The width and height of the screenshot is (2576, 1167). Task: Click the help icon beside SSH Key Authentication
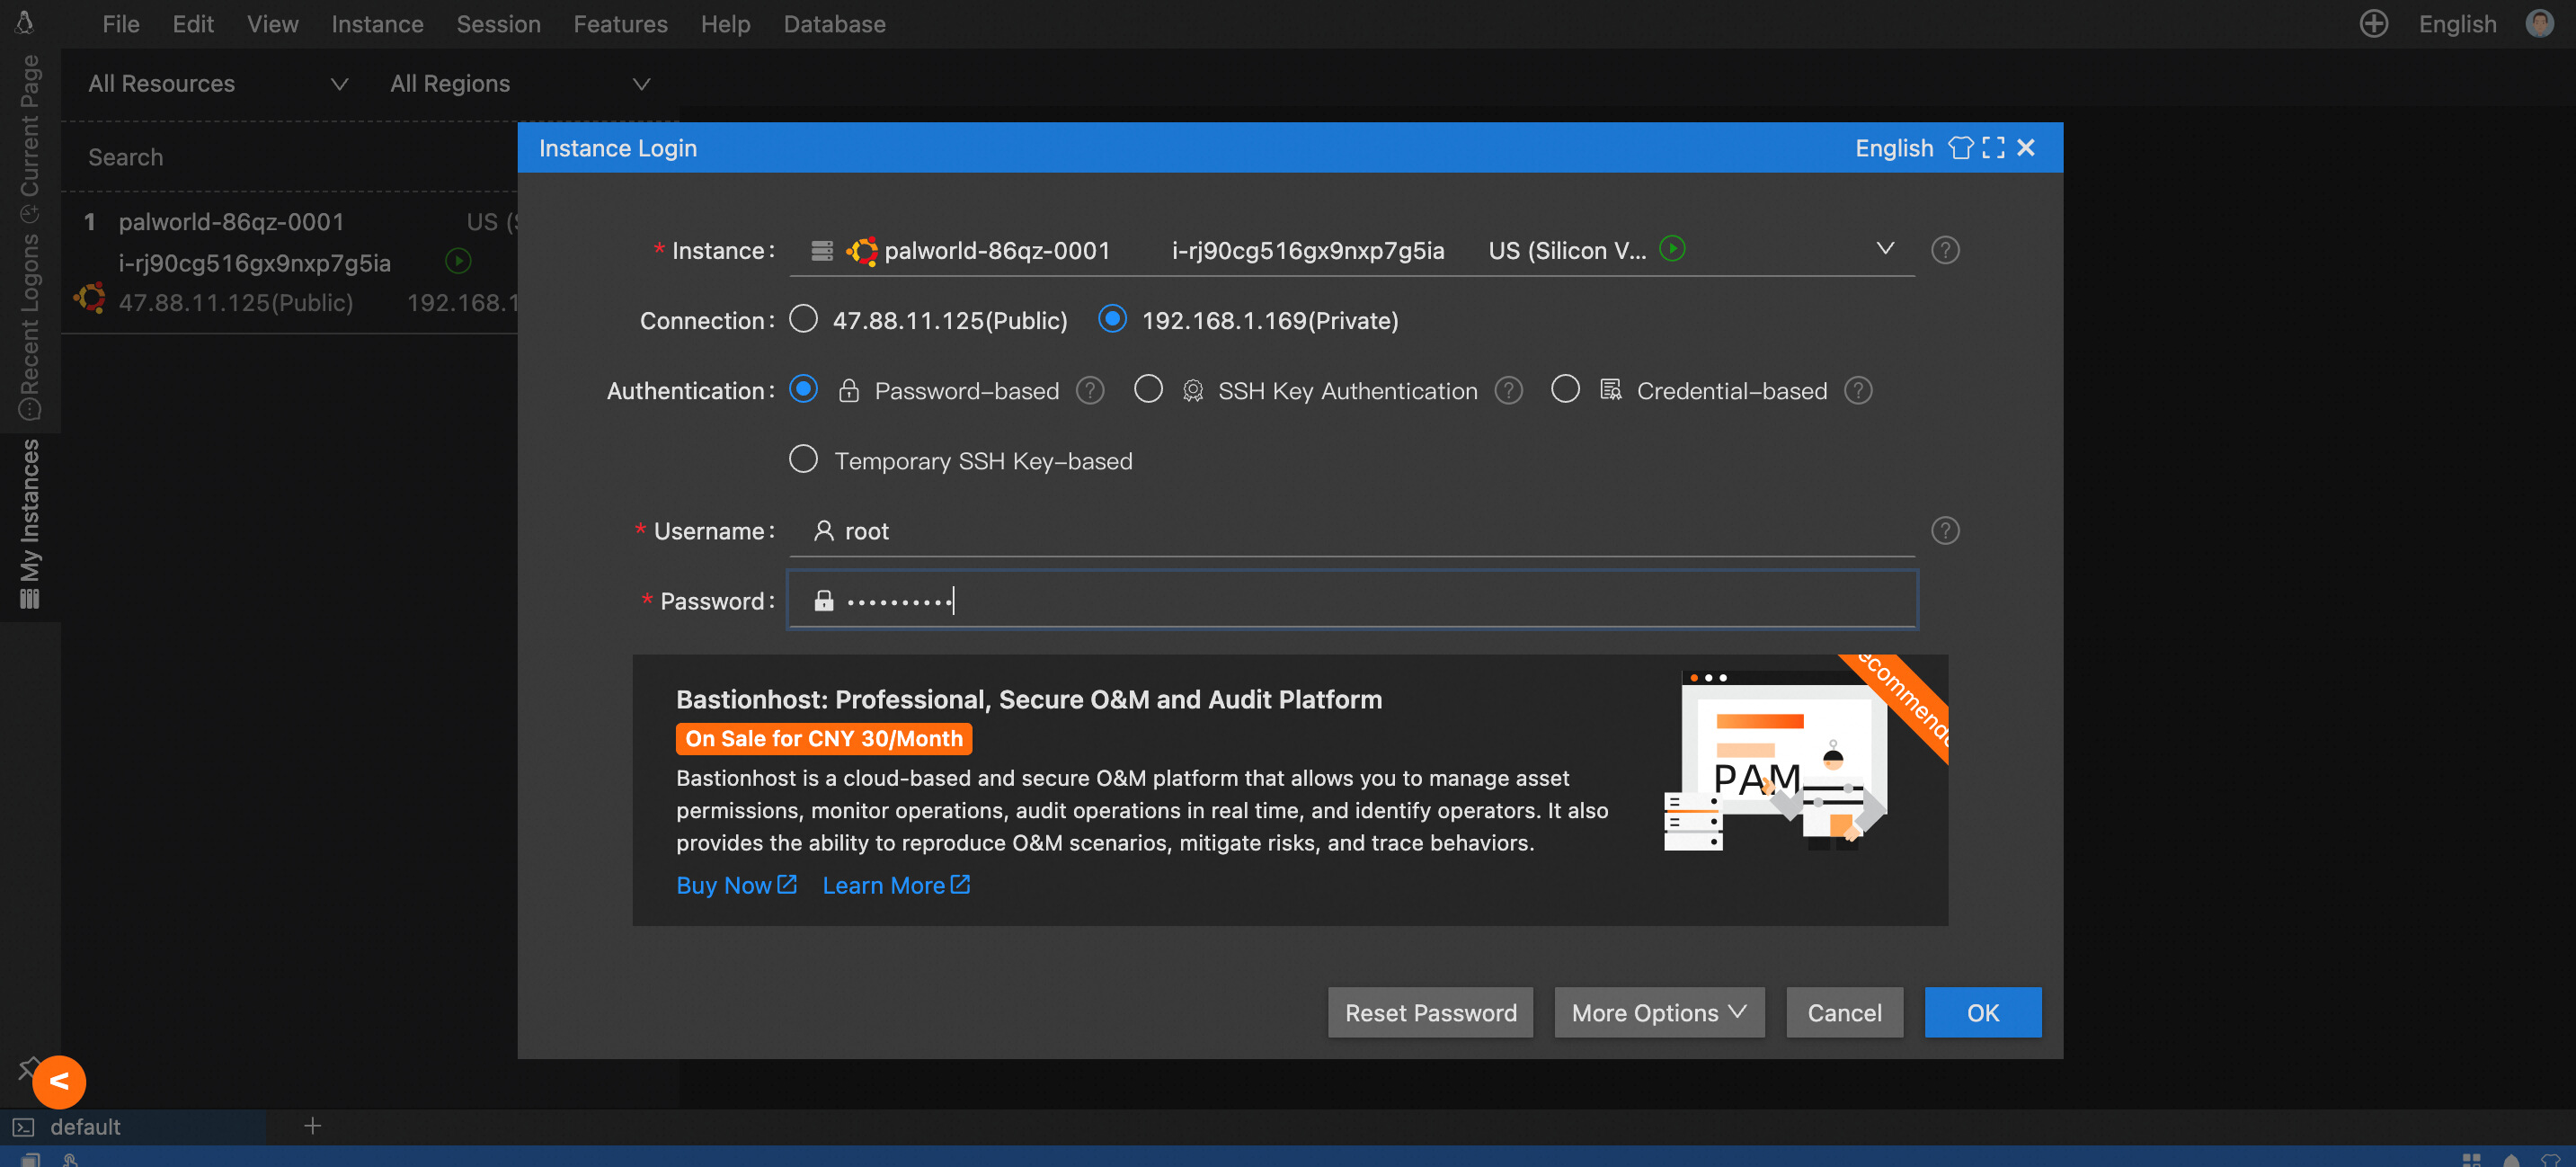(x=1508, y=391)
